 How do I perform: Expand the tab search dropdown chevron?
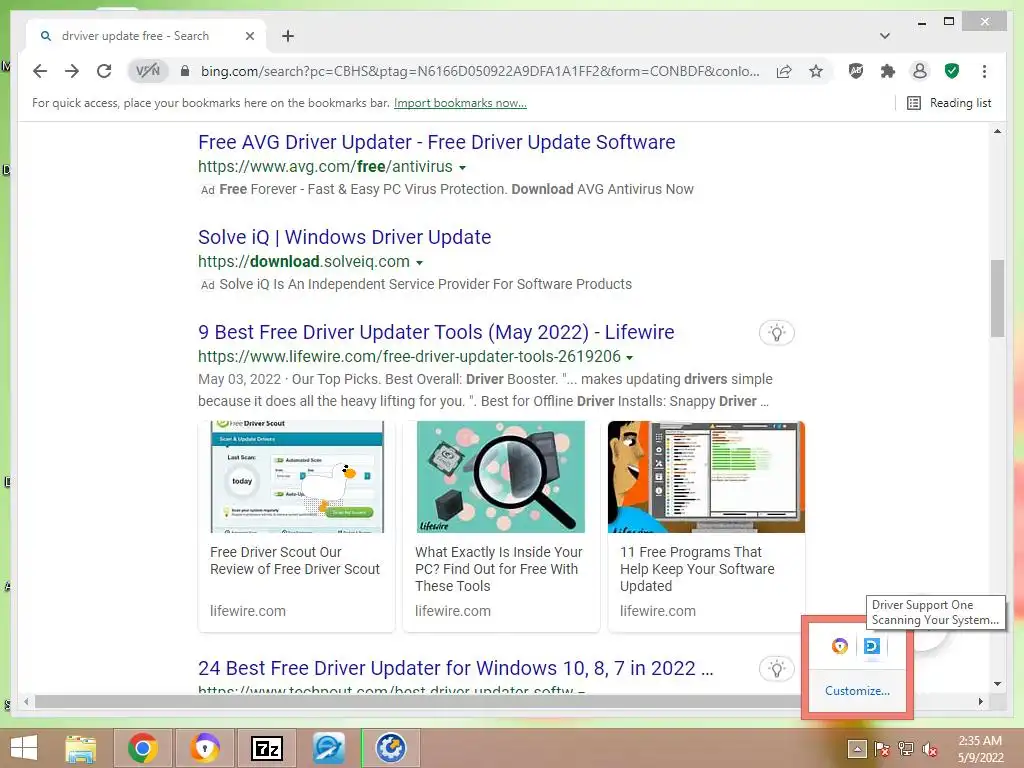pyautogui.click(x=885, y=36)
